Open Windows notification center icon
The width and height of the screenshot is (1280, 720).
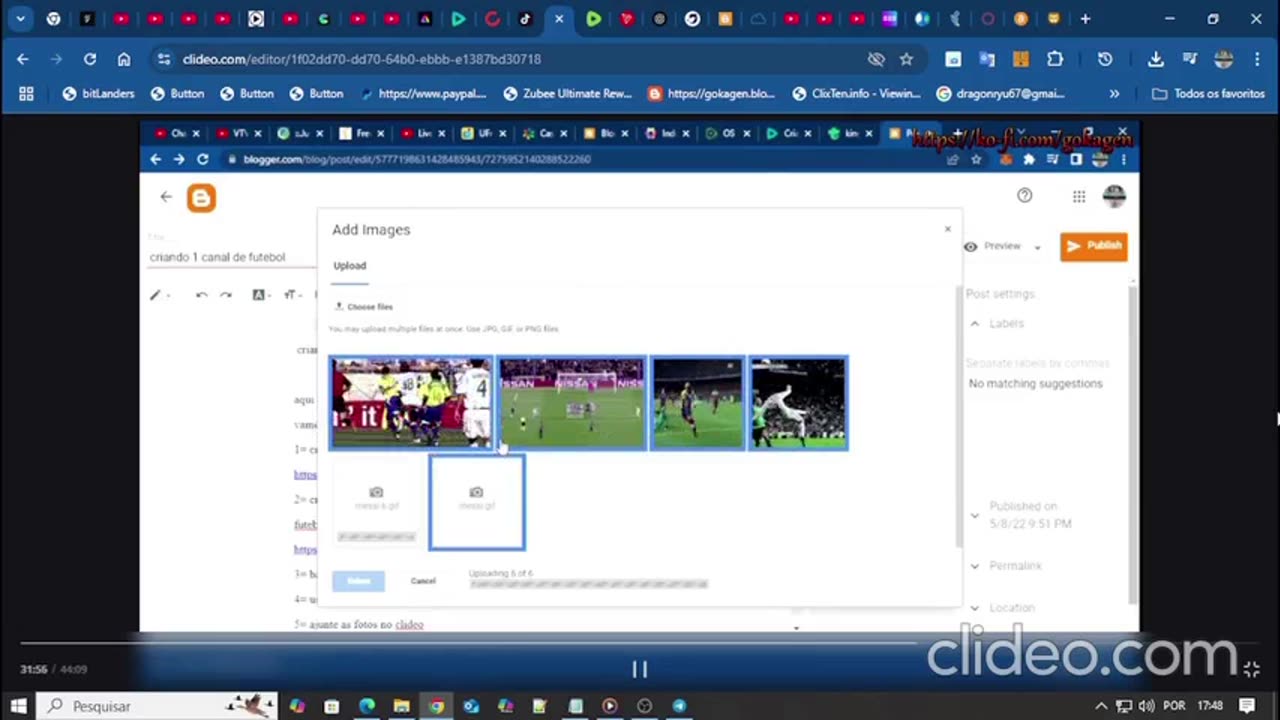pos(1246,706)
